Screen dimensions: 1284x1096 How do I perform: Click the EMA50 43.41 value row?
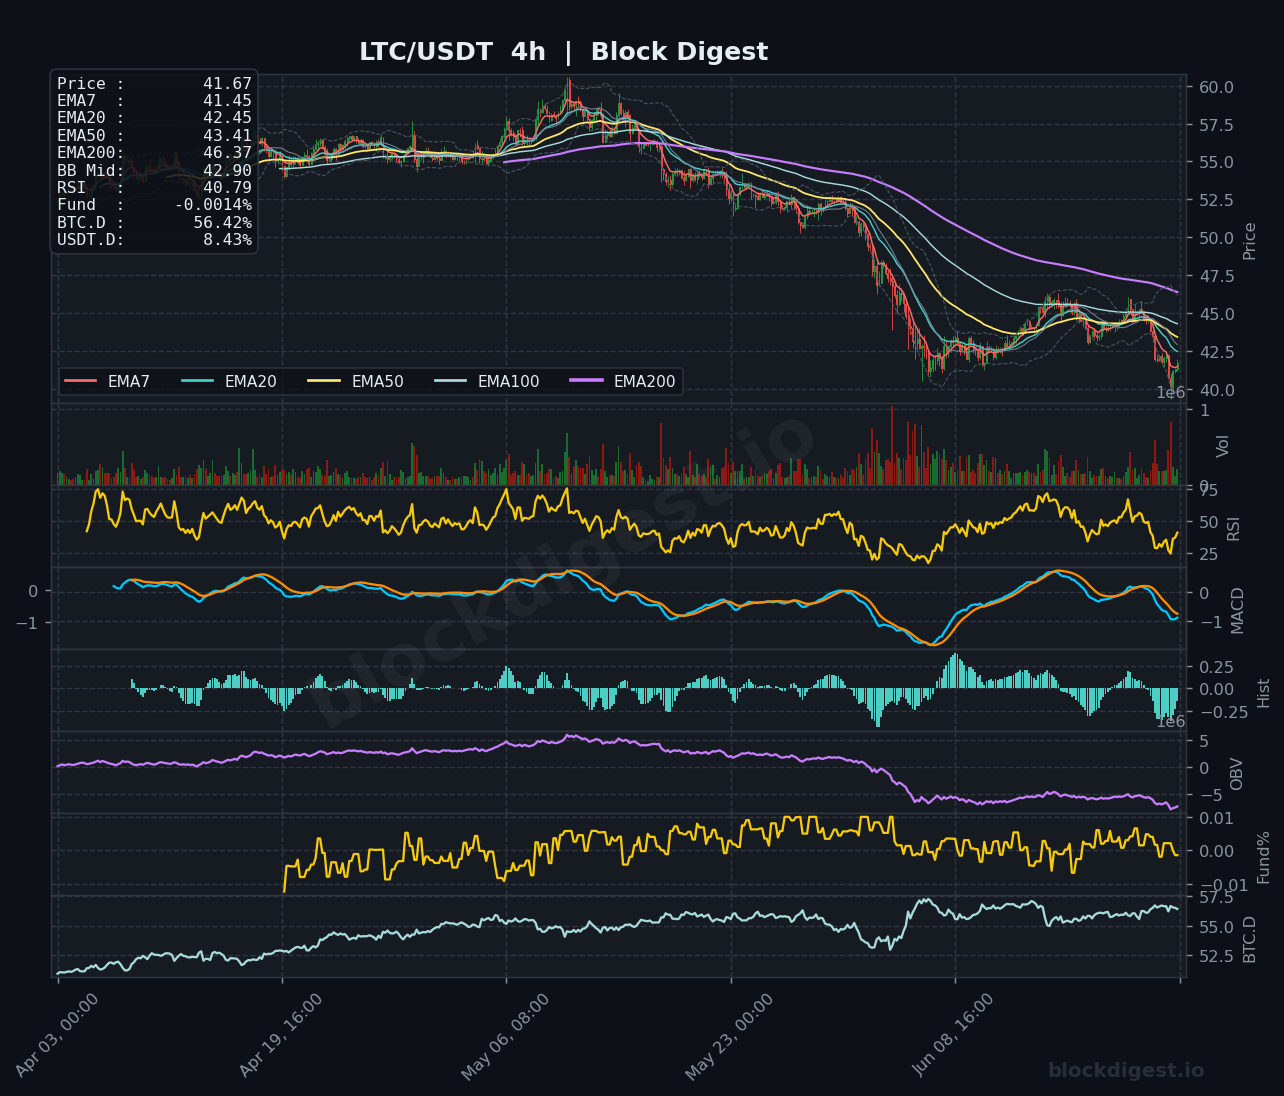[154, 136]
